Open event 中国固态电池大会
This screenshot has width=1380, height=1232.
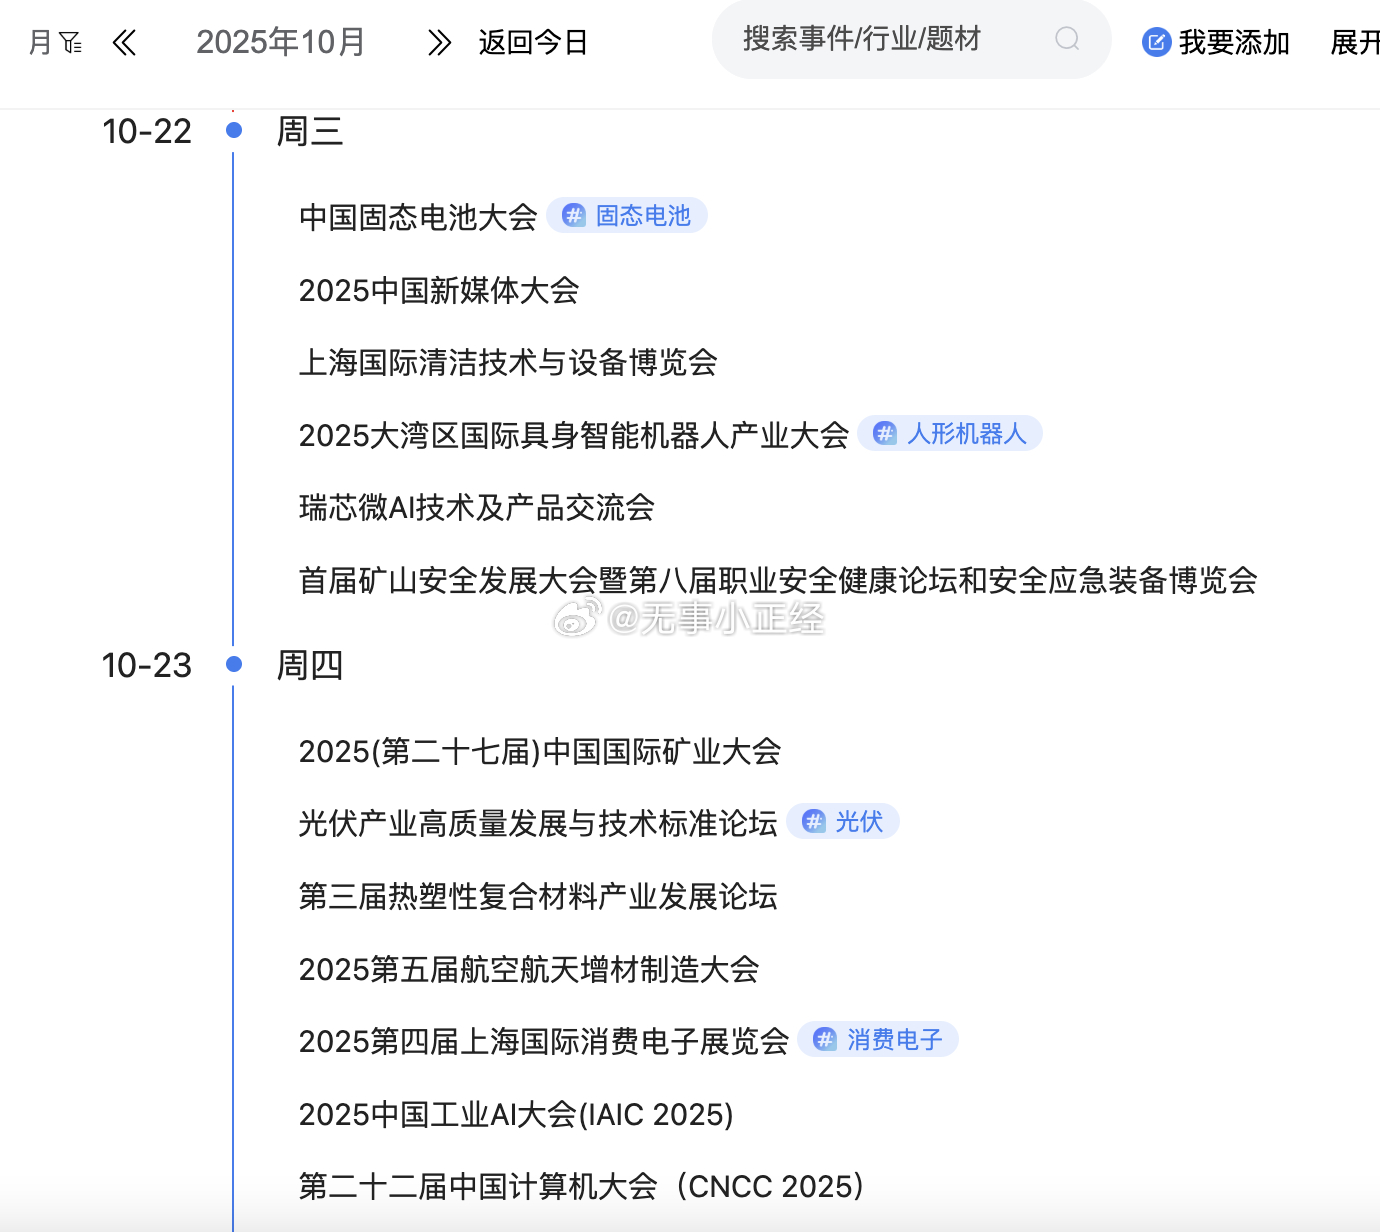[x=418, y=217]
